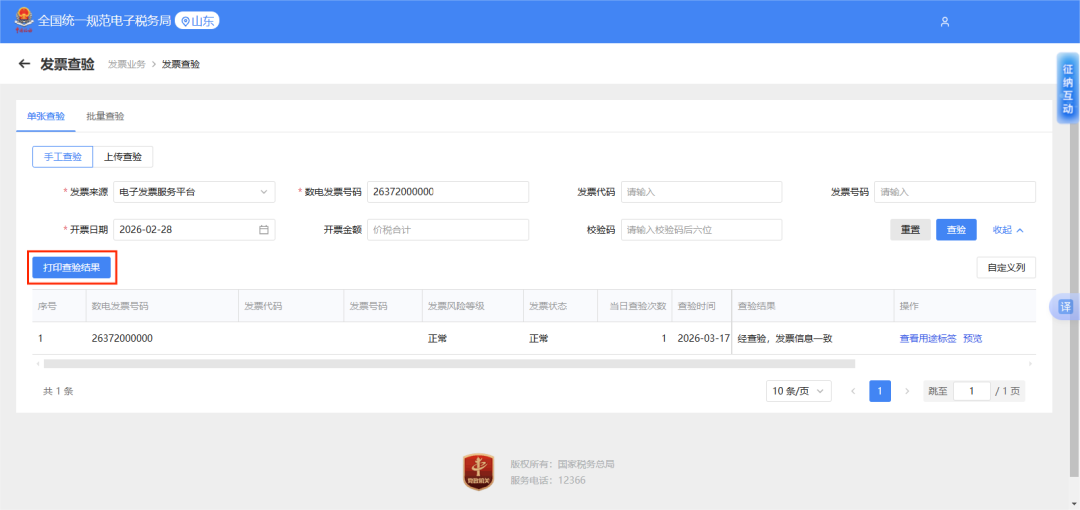Expand the 发票来源 dropdown

[194, 192]
